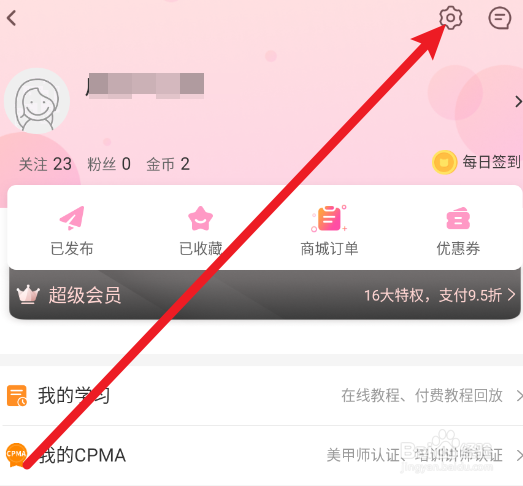Viewport: 523px width, 486px height.
Task: View the 关注 23 following list
Action: point(45,164)
